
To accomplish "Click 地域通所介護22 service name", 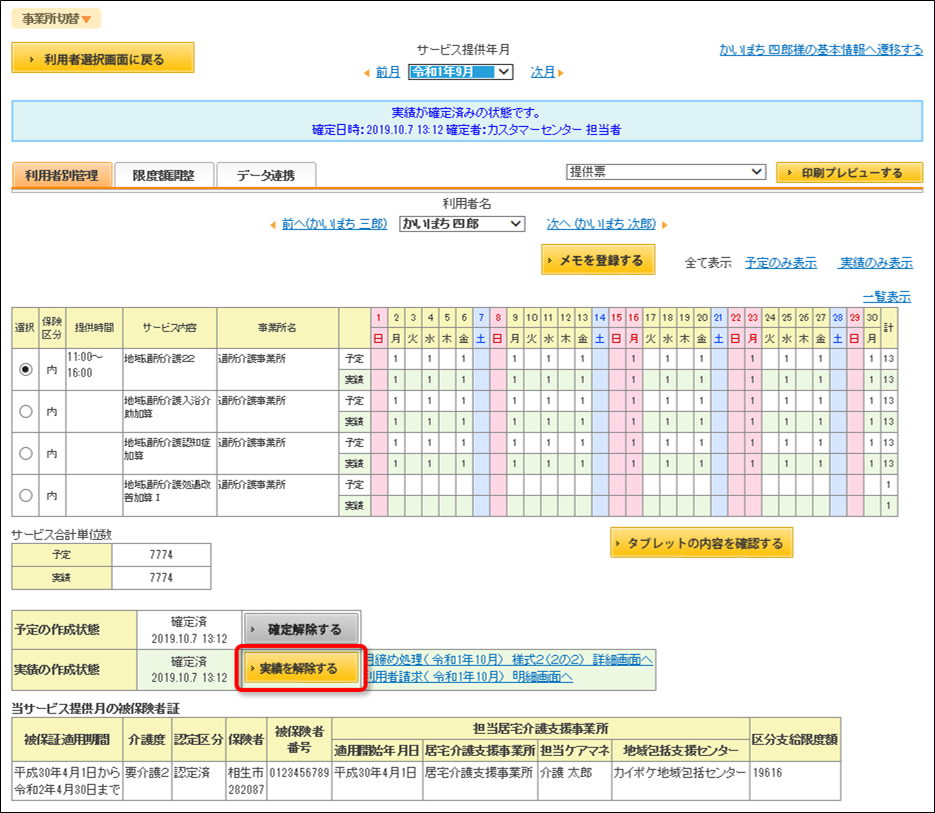I will click(159, 358).
